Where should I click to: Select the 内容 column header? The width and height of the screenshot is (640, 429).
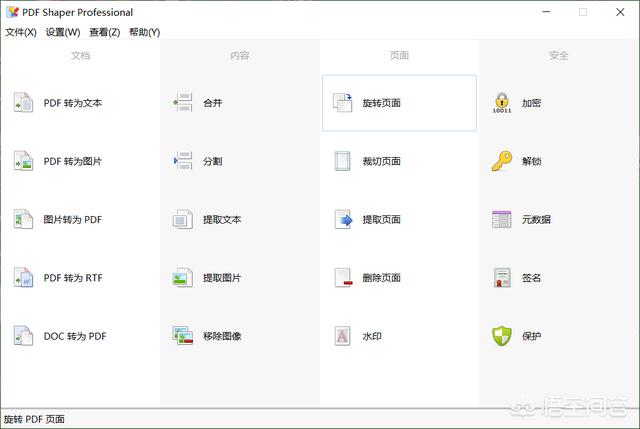tap(240, 55)
